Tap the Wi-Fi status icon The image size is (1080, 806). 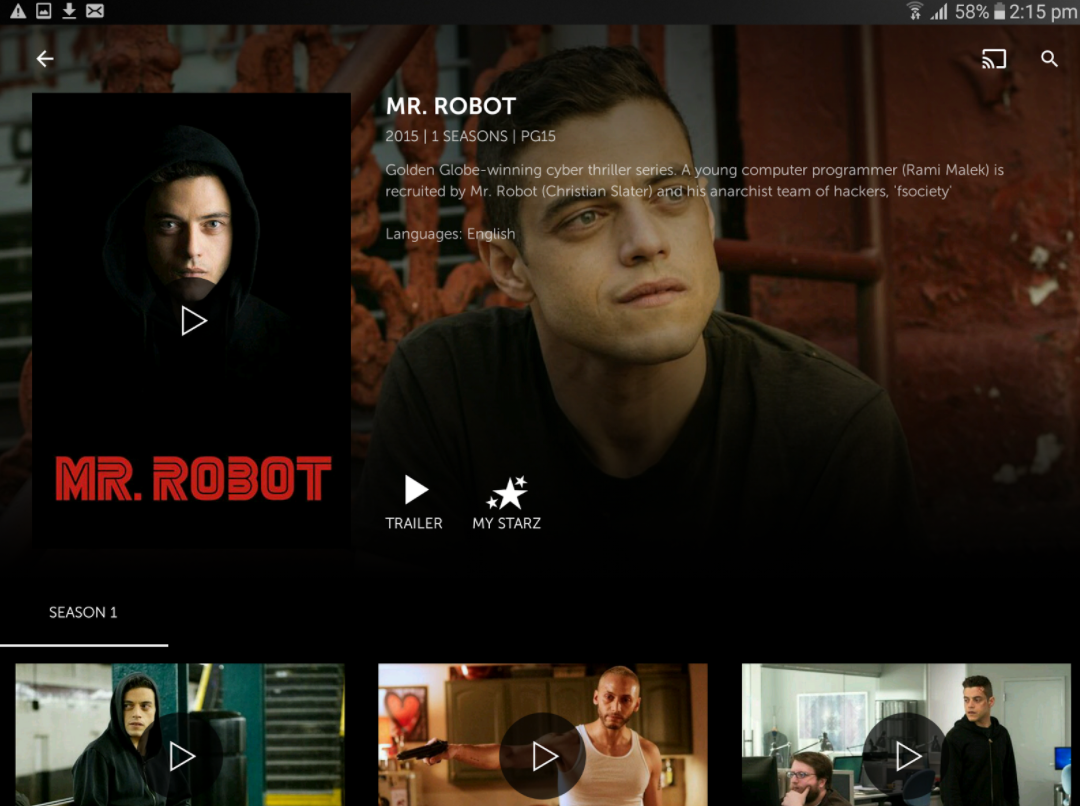[x=915, y=11]
